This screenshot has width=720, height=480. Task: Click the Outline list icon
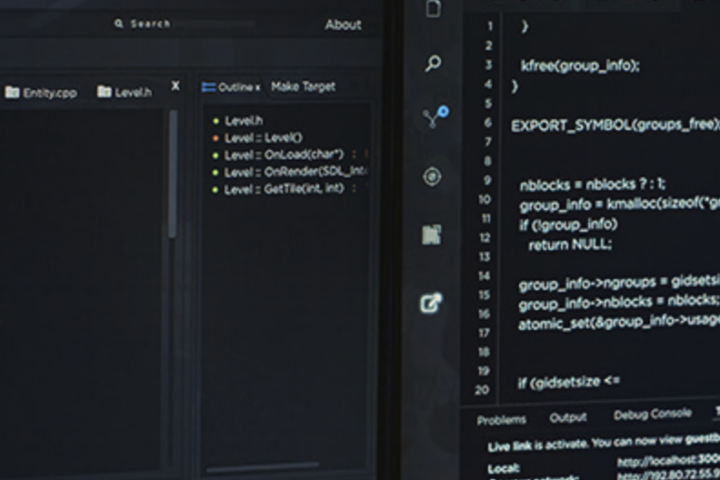pos(209,87)
